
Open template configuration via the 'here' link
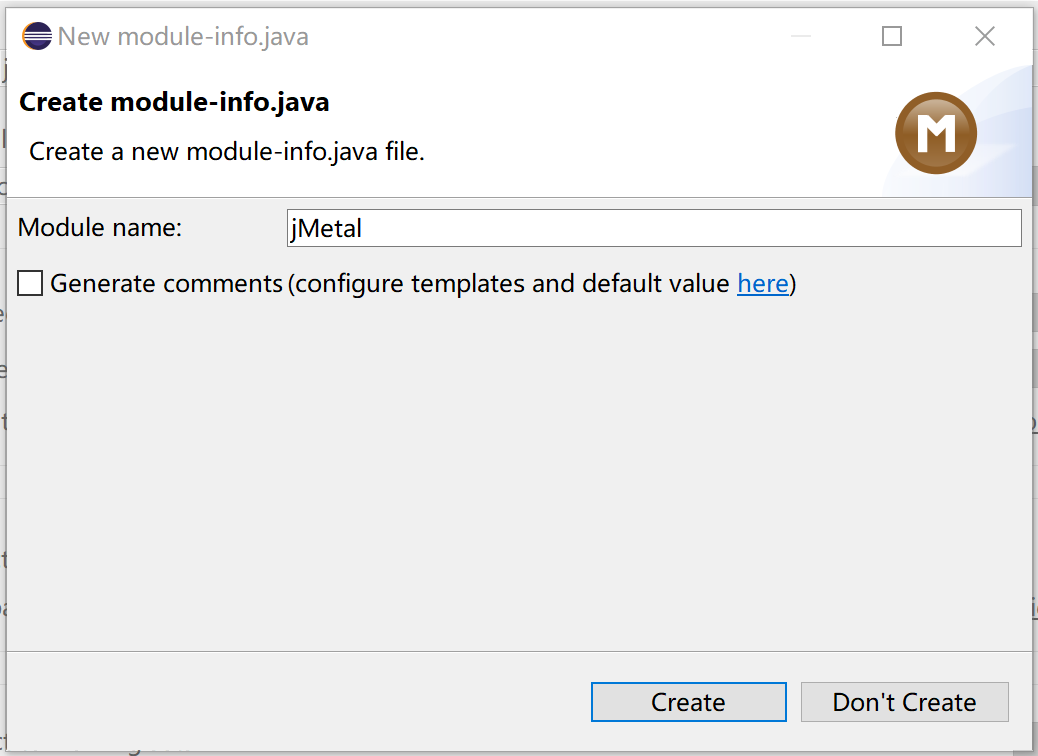[763, 284]
